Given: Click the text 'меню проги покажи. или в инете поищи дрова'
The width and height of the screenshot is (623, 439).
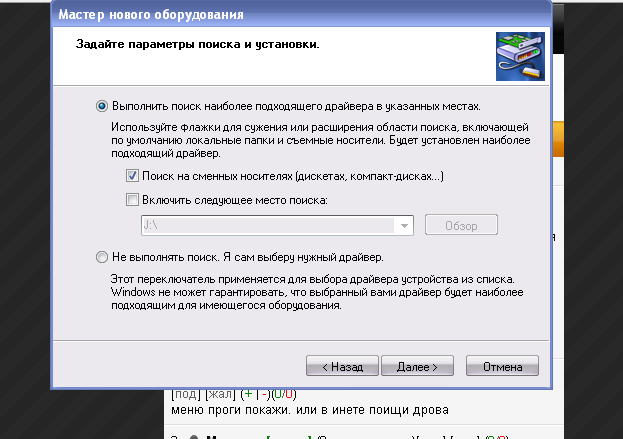Looking at the screenshot, I should click(310, 410).
